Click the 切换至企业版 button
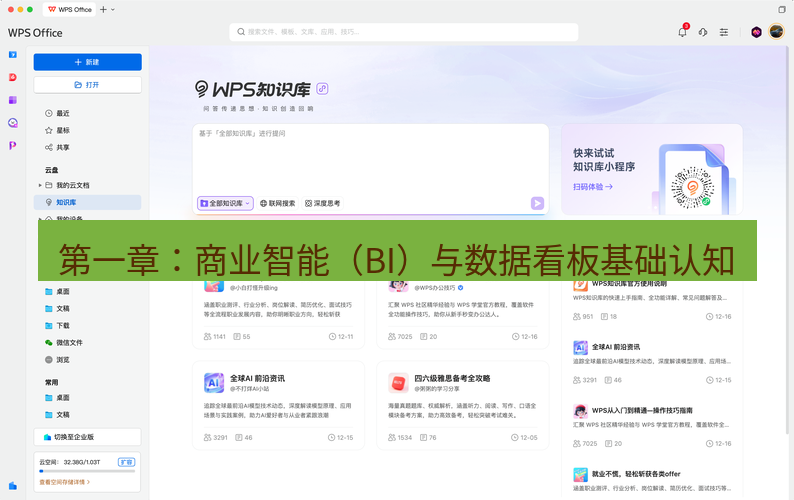 (88, 437)
